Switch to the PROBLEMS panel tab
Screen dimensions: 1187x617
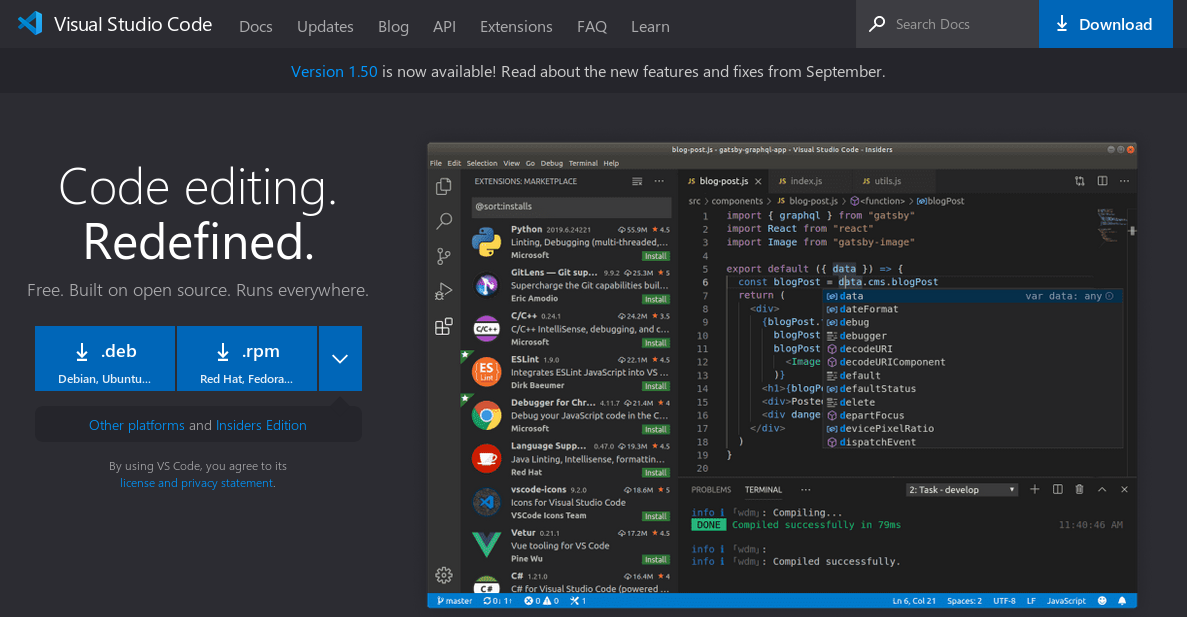pyautogui.click(x=711, y=490)
